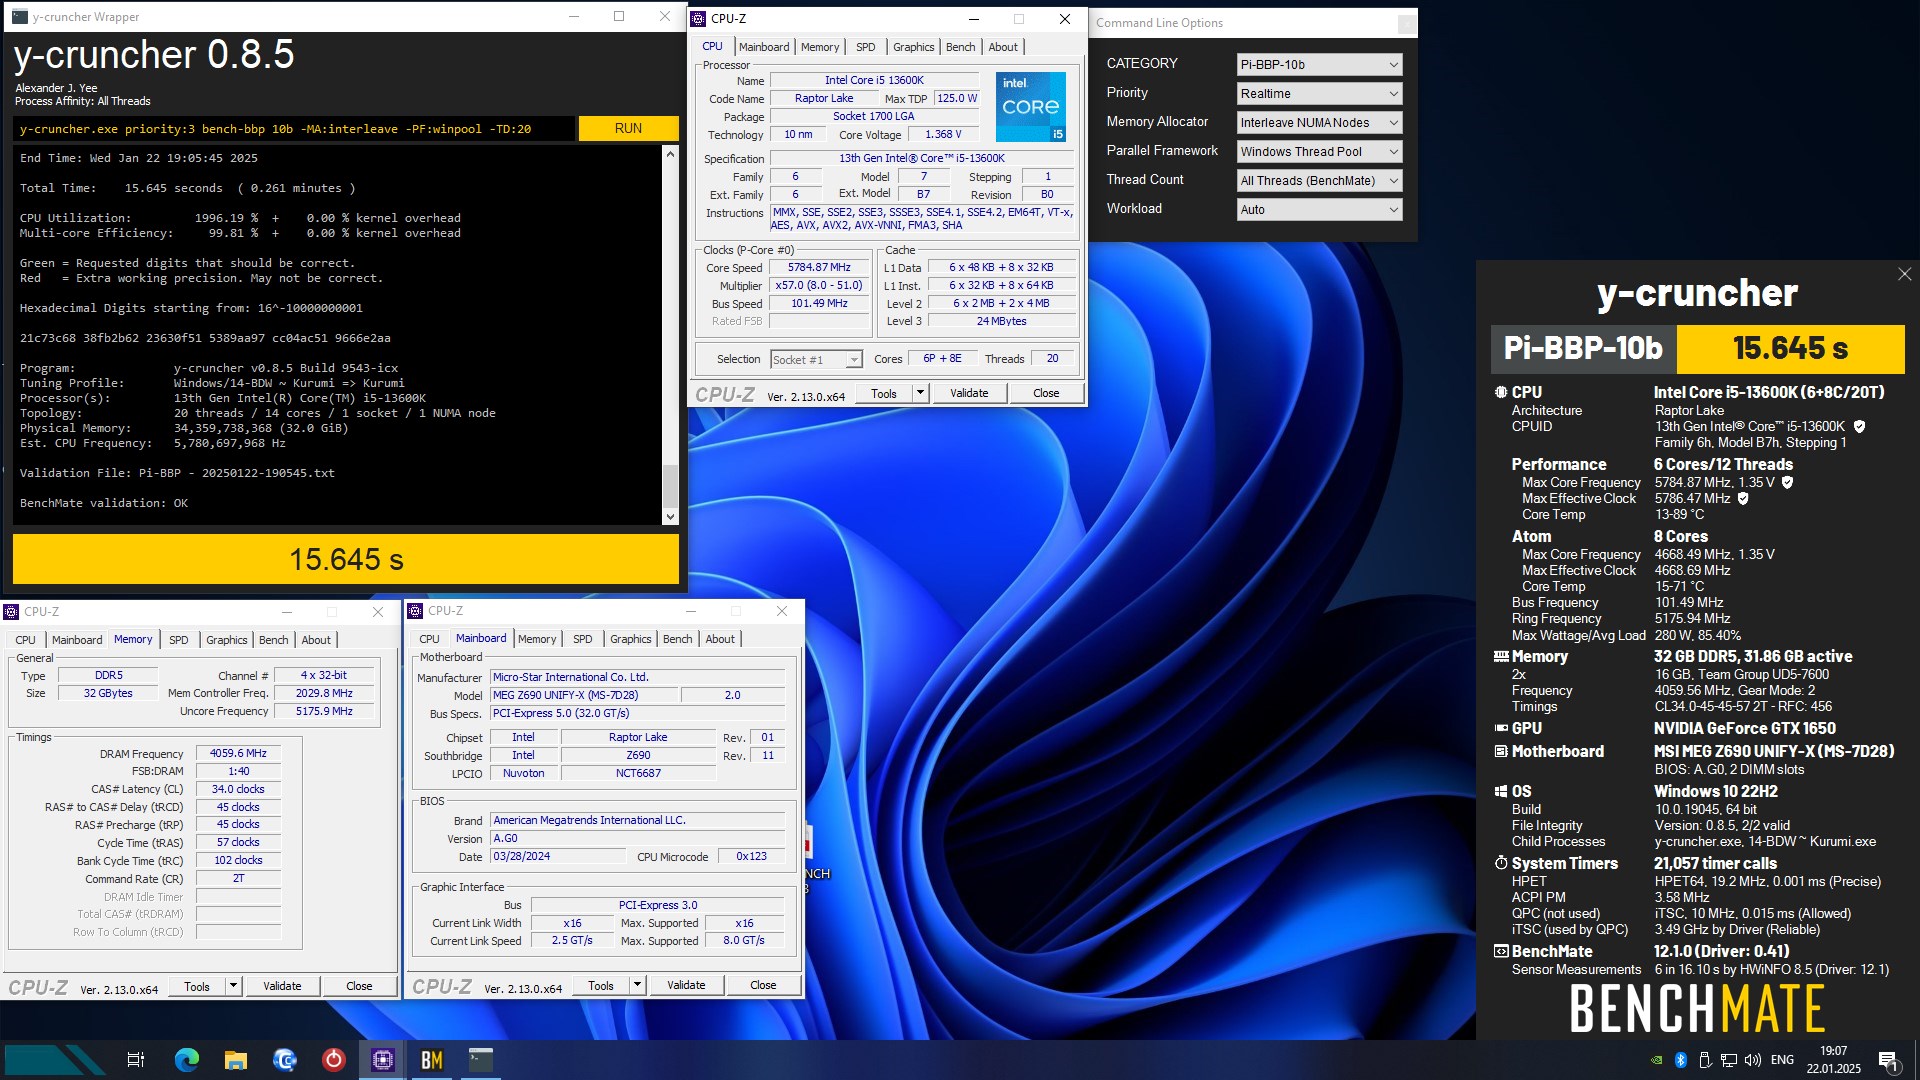Open Tools dropdown arrow in top CPU-Z window
The width and height of the screenshot is (1920, 1080).
click(920, 393)
